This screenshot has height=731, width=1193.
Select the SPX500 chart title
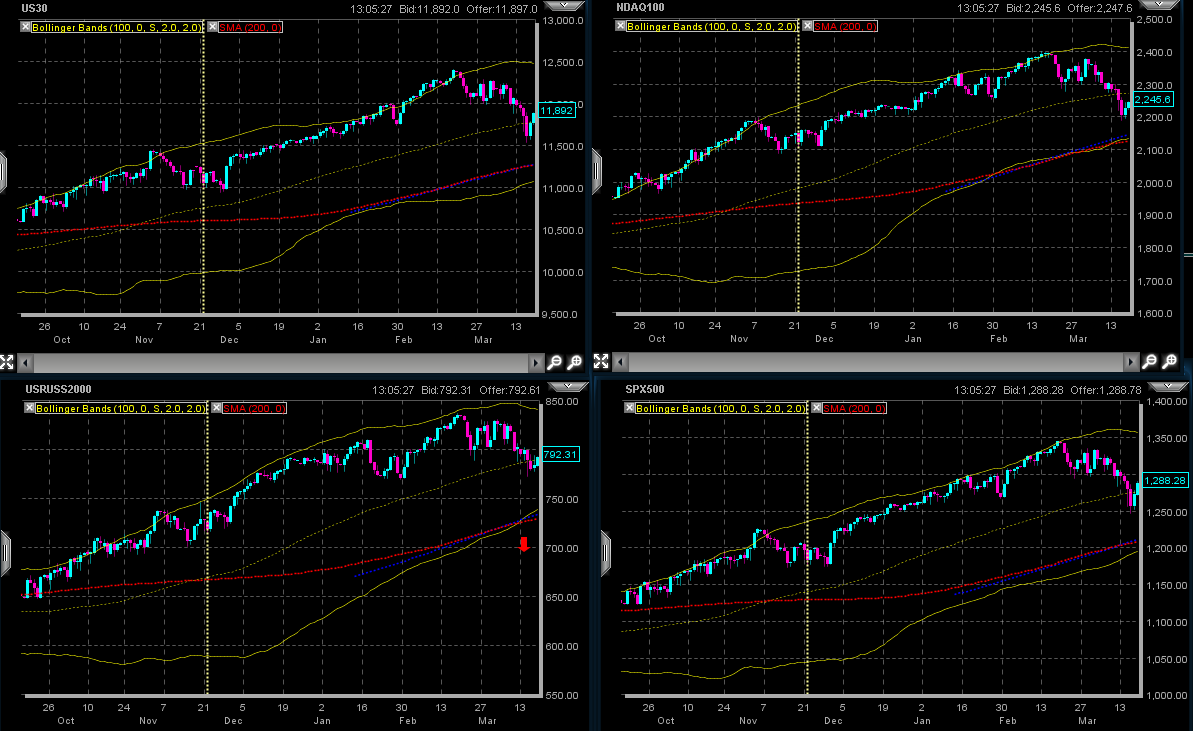pyautogui.click(x=644, y=389)
